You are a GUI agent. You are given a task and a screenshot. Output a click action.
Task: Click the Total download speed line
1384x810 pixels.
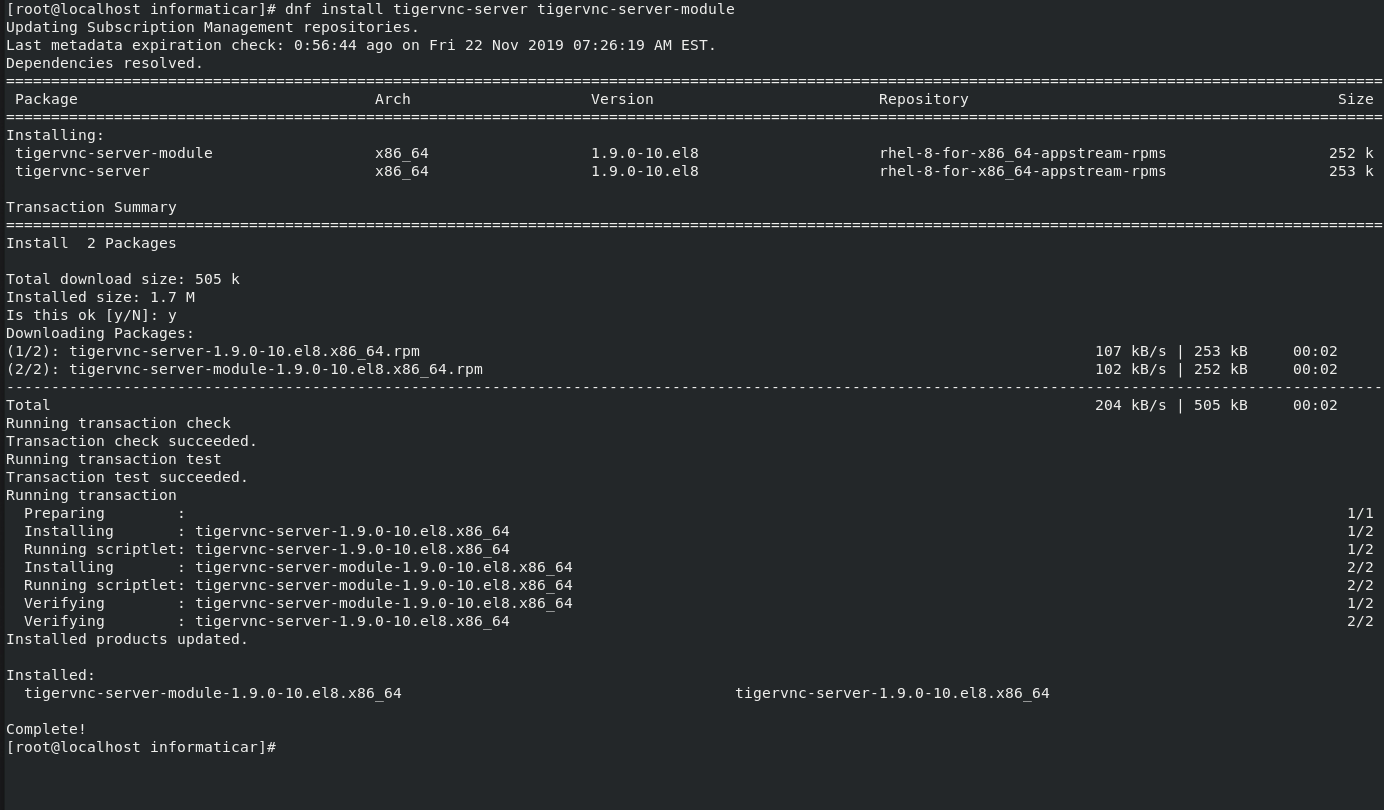coord(672,405)
